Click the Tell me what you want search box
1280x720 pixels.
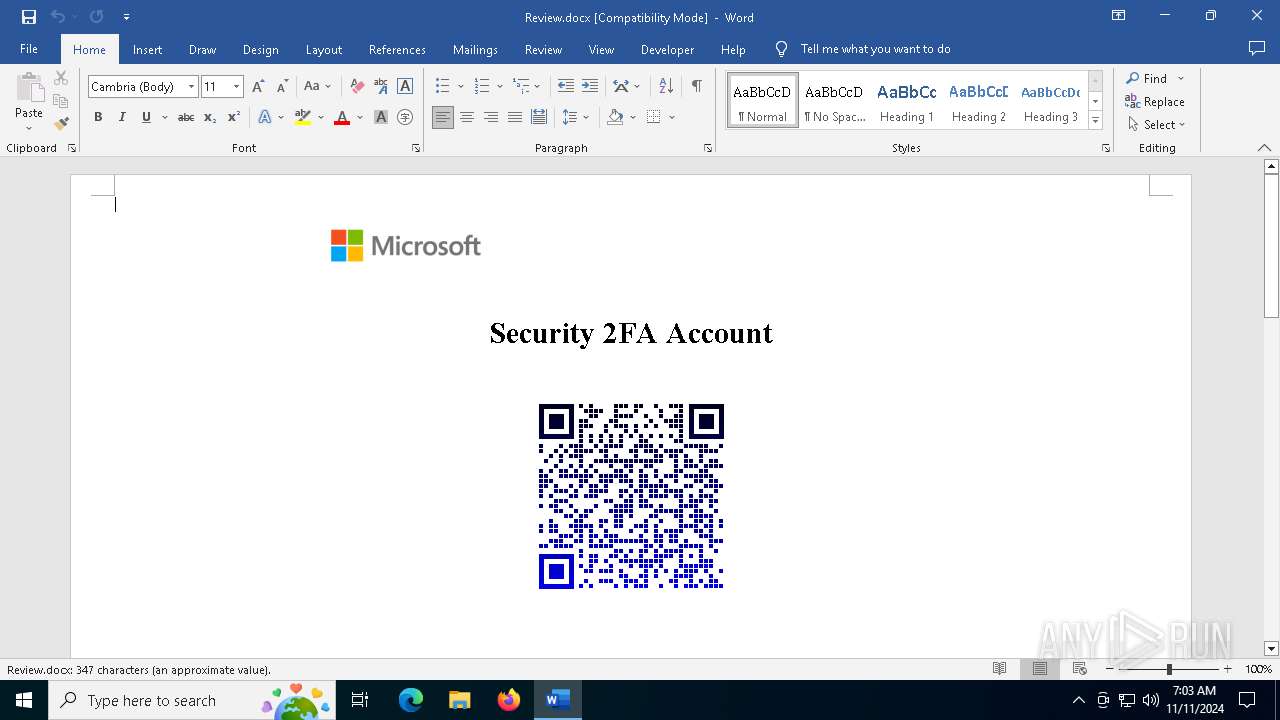click(875, 49)
